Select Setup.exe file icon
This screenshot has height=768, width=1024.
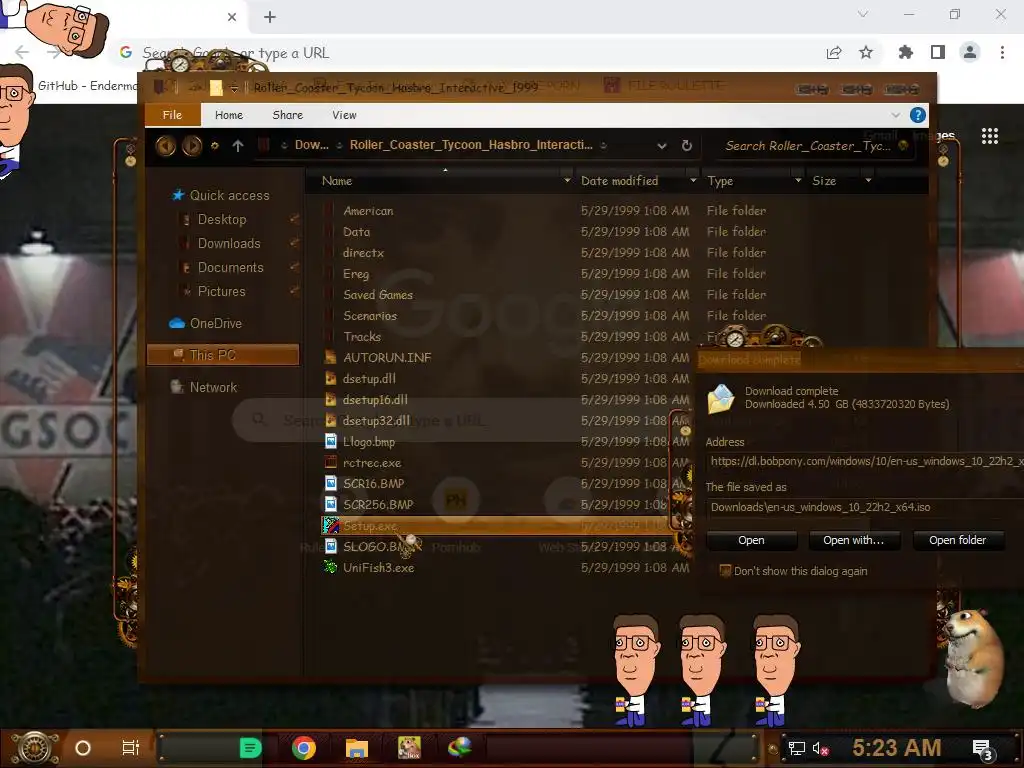[x=330, y=525]
